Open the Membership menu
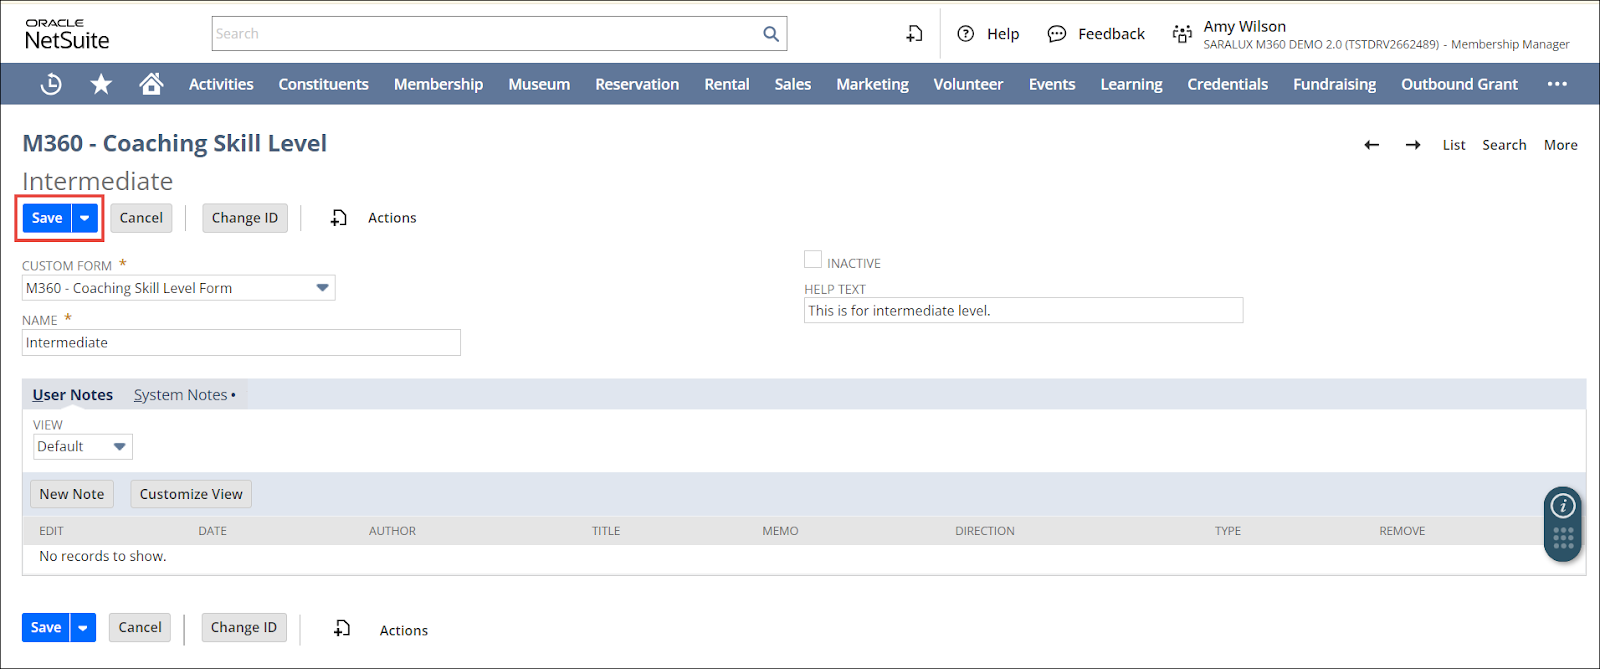Viewport: 1600px width, 669px height. (438, 85)
